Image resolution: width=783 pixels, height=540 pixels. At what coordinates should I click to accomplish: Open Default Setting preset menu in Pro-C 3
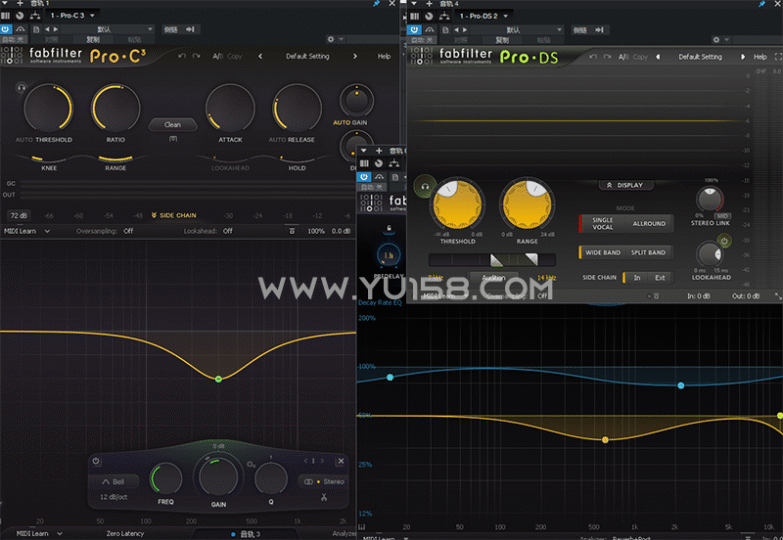308,56
